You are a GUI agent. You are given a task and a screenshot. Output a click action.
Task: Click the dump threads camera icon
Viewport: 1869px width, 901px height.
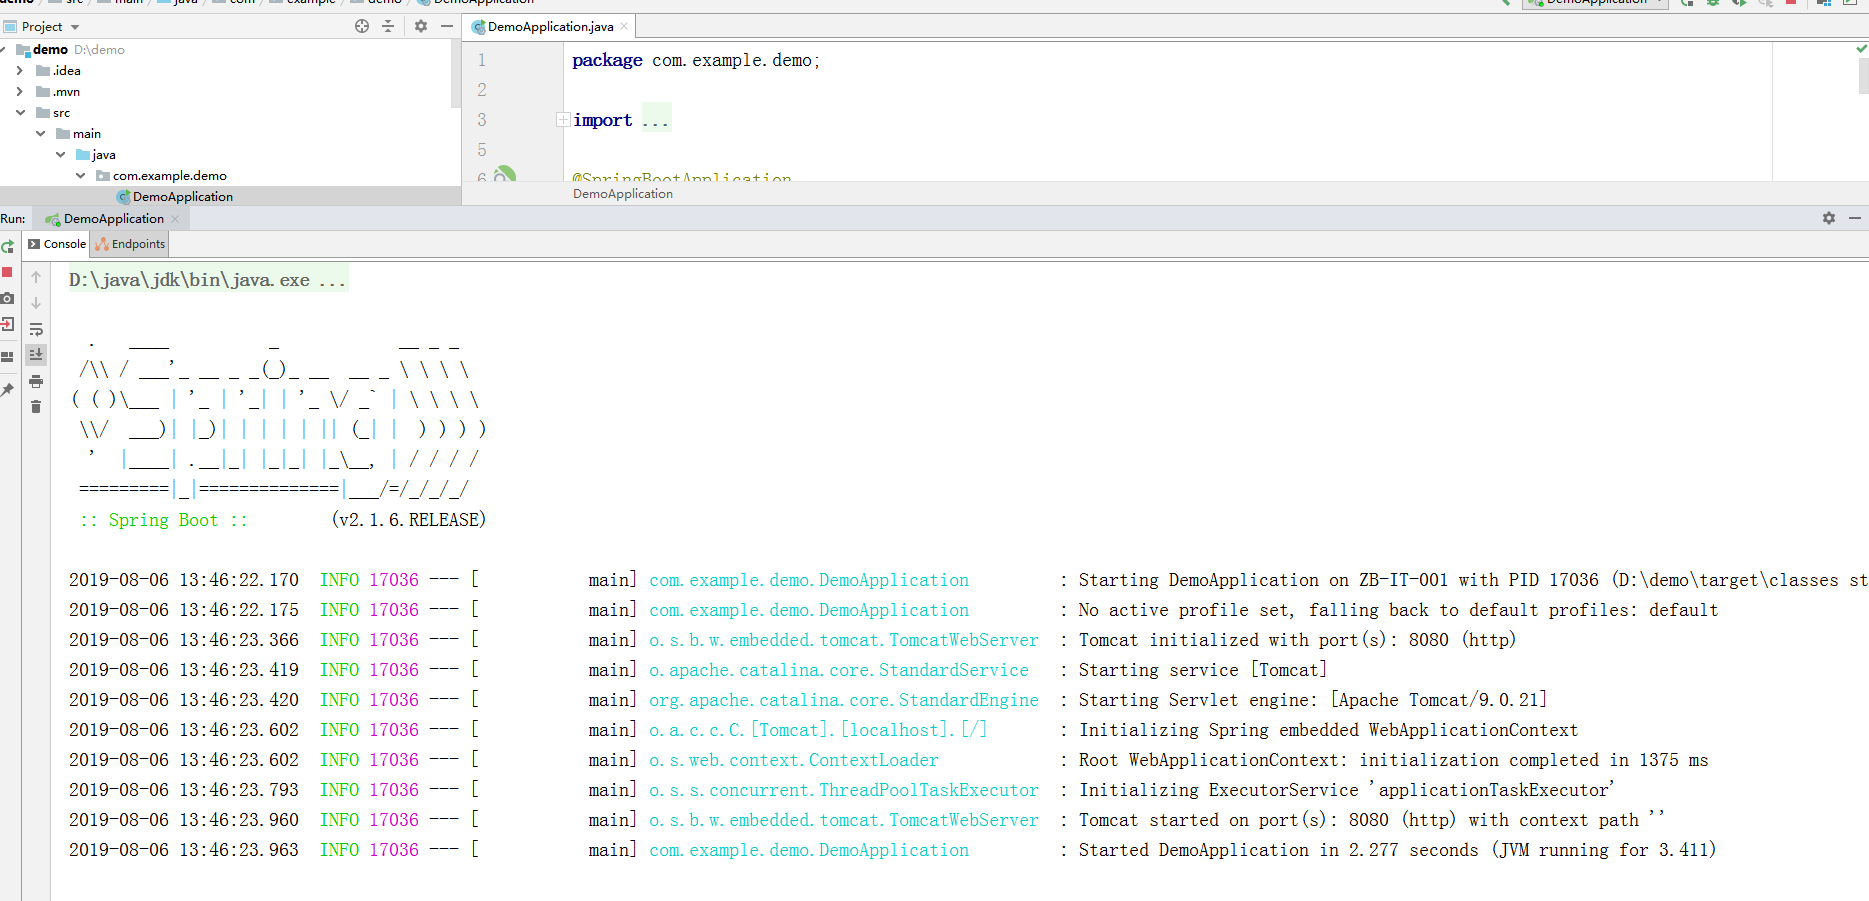7,298
